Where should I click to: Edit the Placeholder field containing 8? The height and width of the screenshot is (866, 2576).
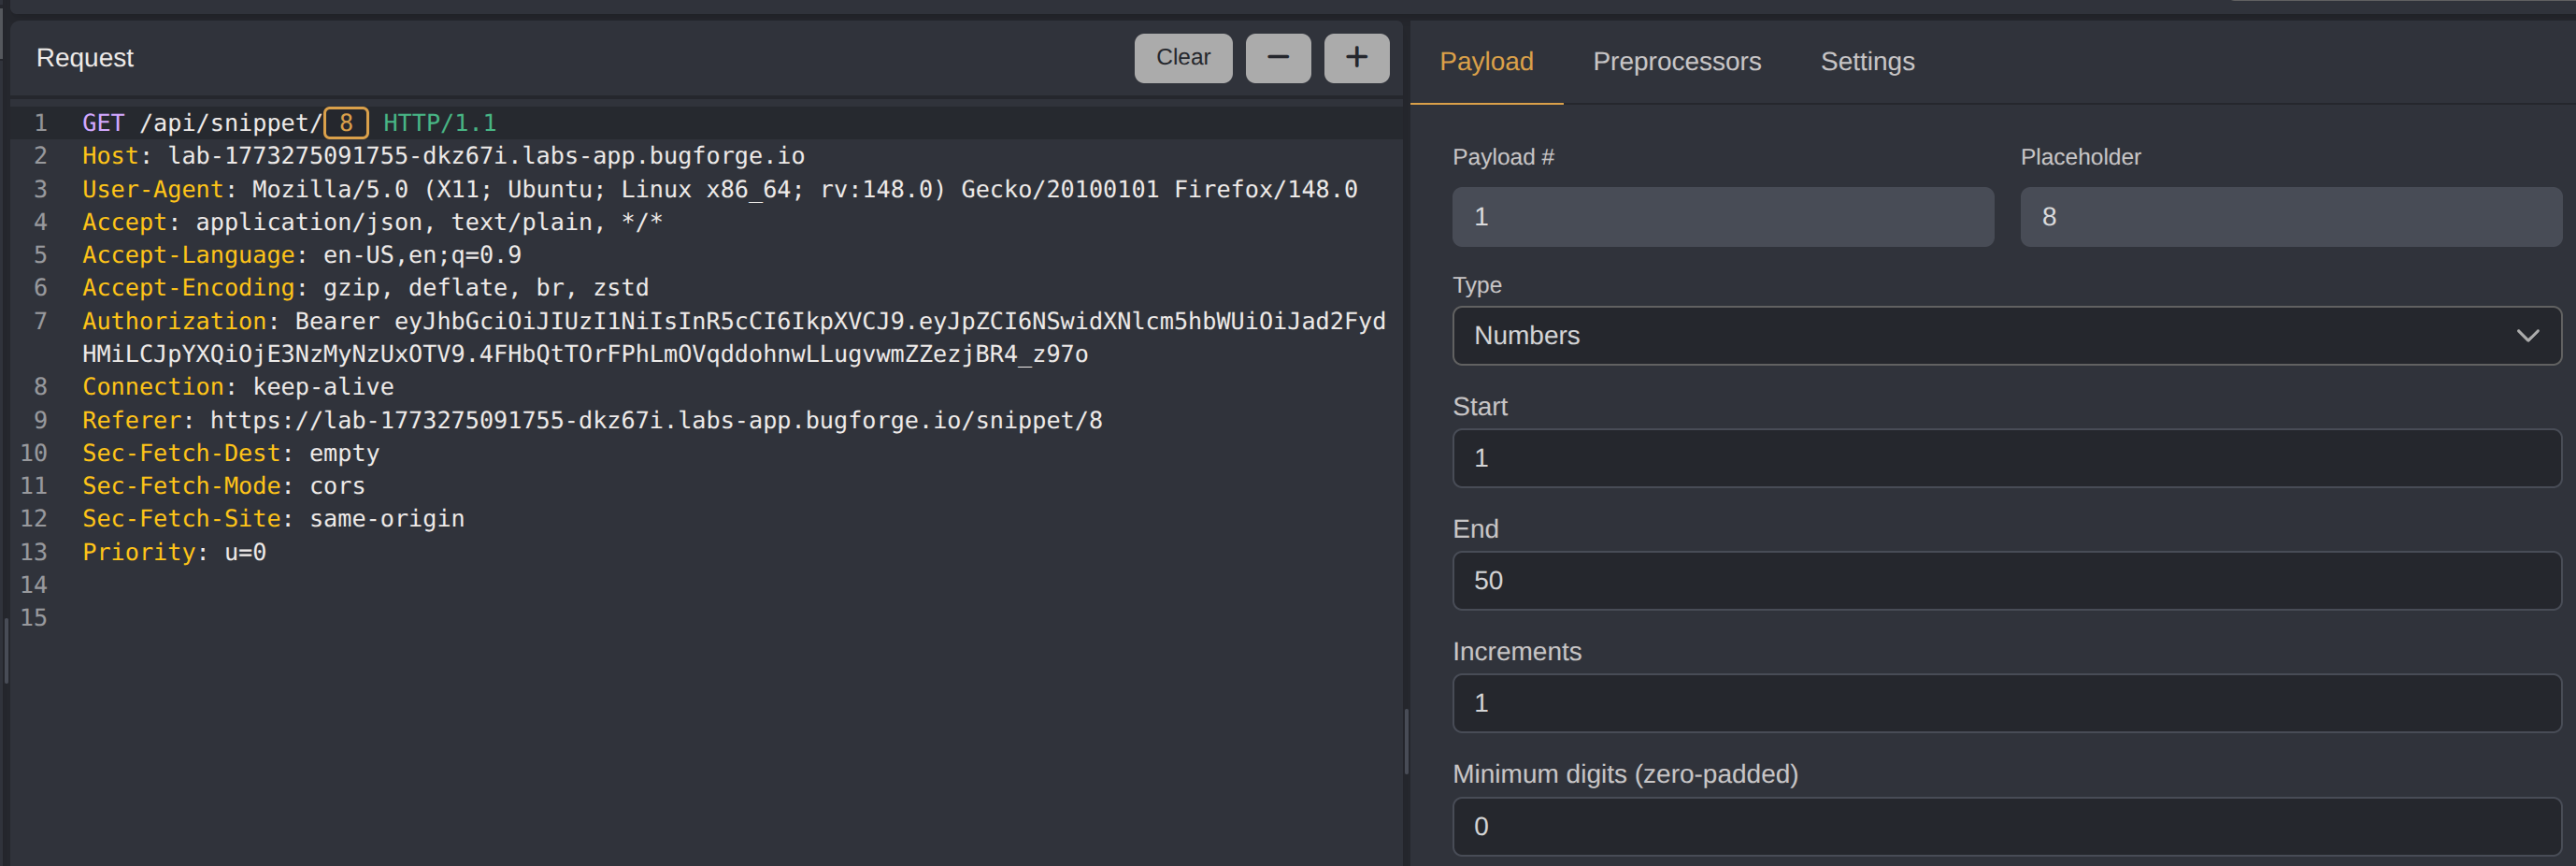click(x=2289, y=216)
